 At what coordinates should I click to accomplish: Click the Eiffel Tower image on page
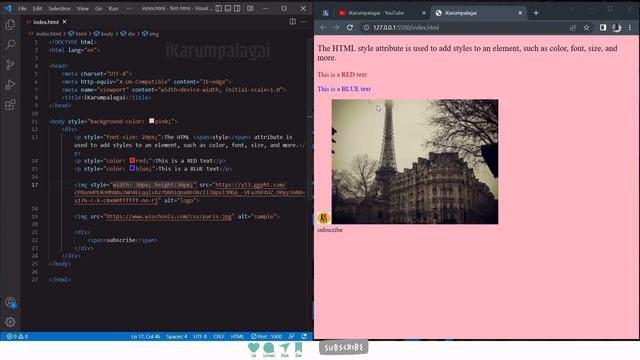(x=415, y=162)
